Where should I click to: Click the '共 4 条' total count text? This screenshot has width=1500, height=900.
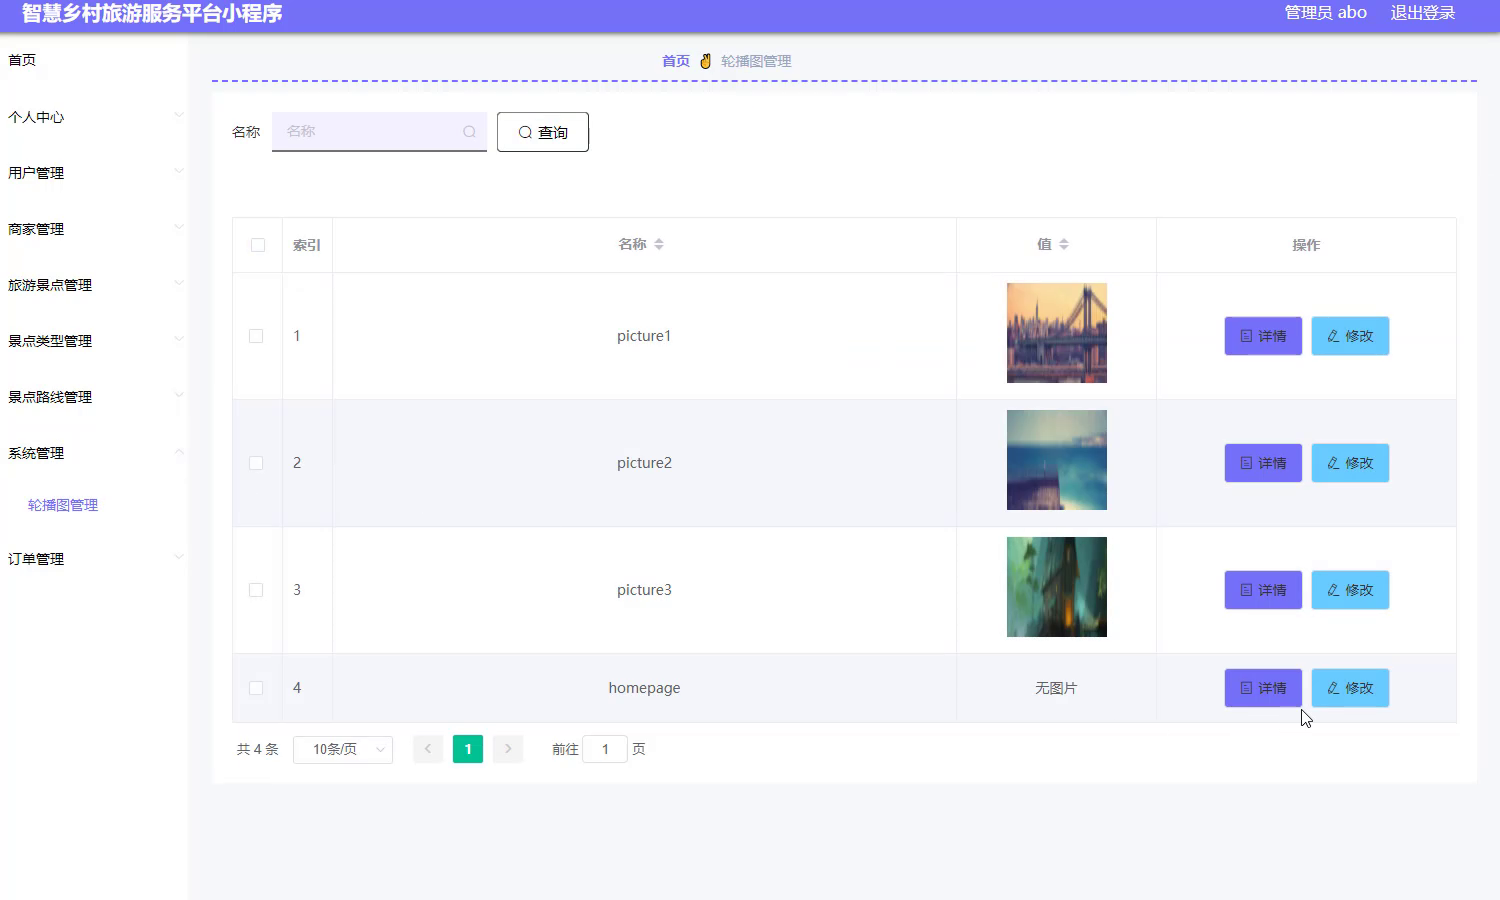coord(257,749)
